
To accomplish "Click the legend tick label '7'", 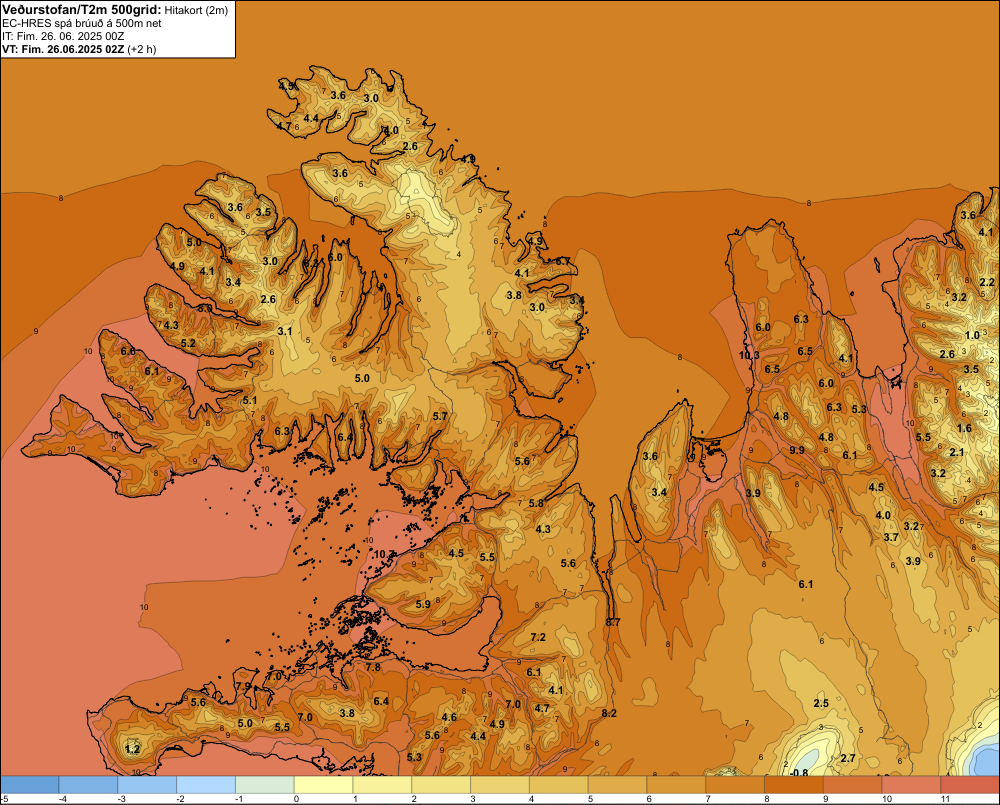I will tap(708, 799).
